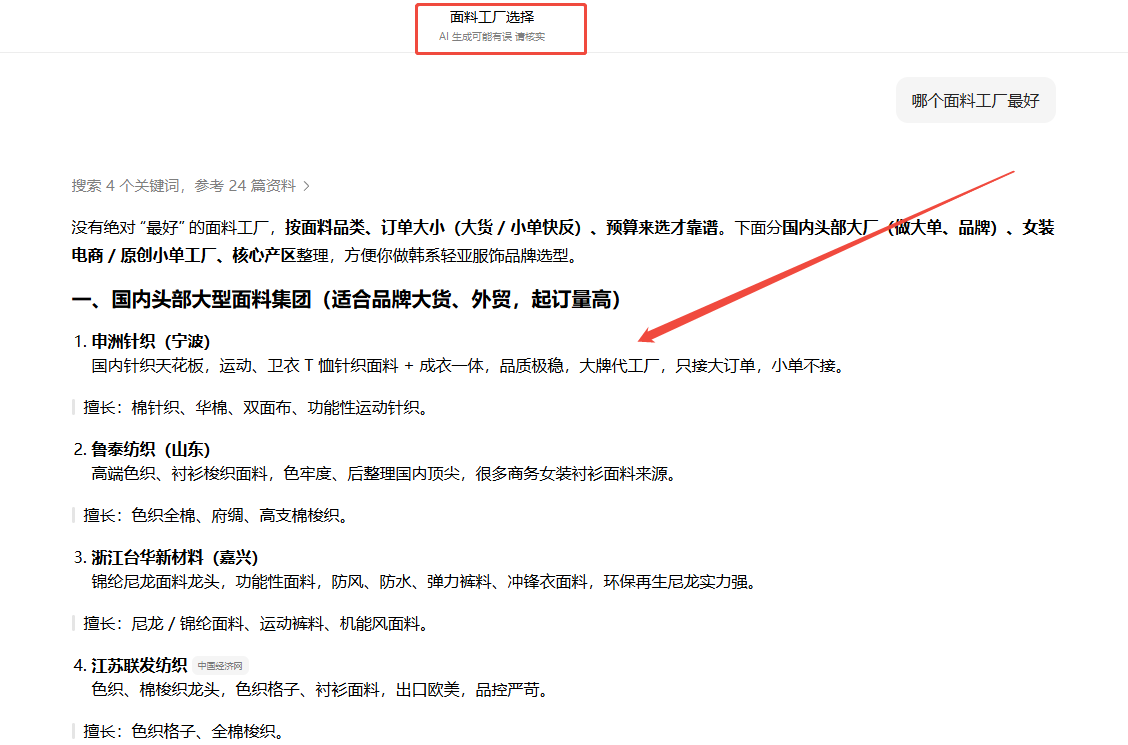Click the intro paragraph starting 没有绝对“最好”

[563, 242]
